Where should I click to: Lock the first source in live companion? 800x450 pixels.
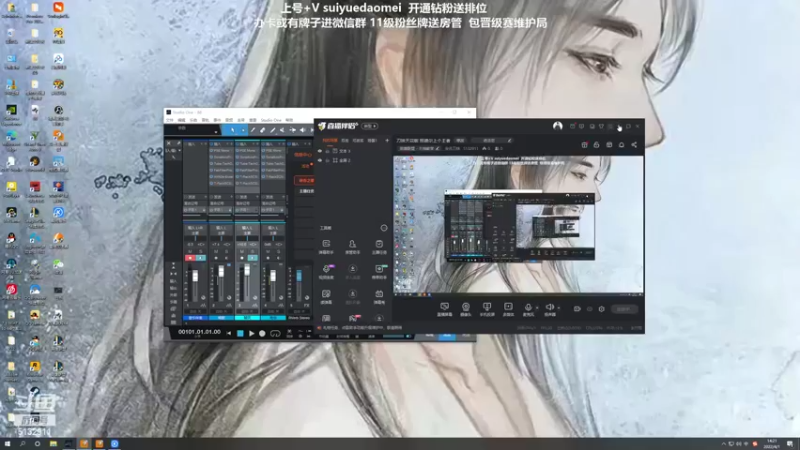tap(328, 151)
